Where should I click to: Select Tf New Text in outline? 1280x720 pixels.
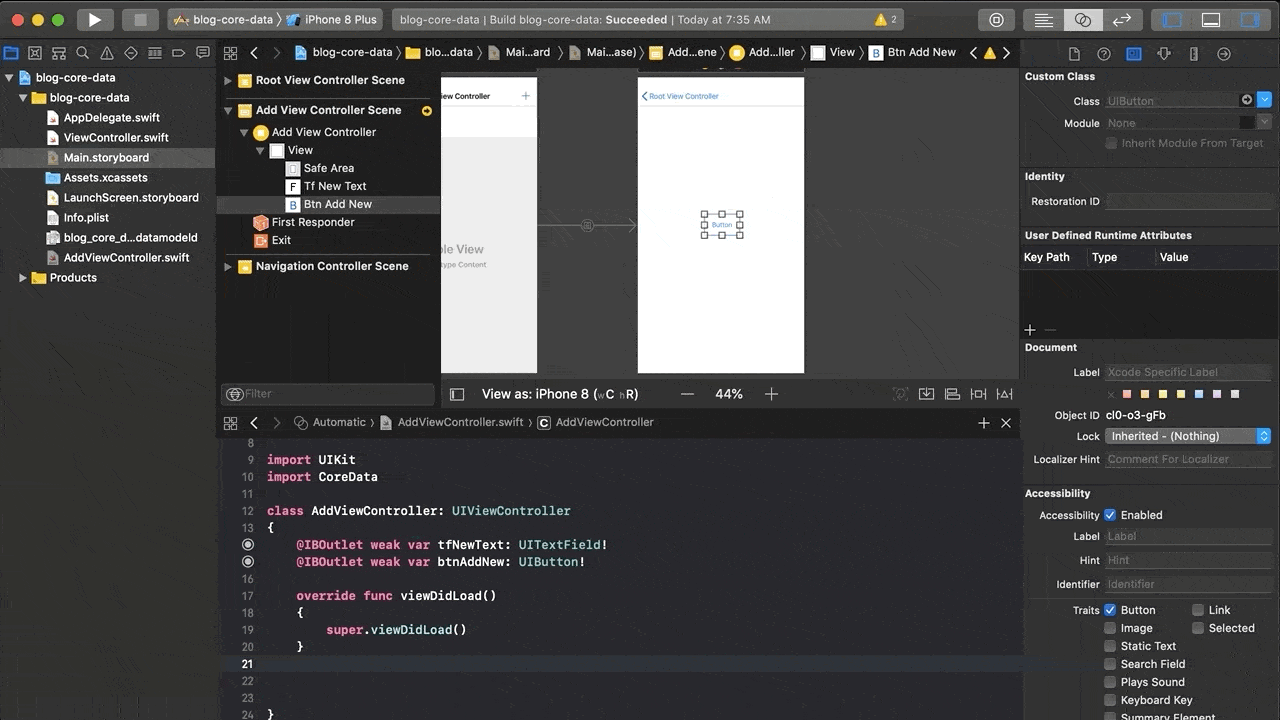click(x=335, y=186)
